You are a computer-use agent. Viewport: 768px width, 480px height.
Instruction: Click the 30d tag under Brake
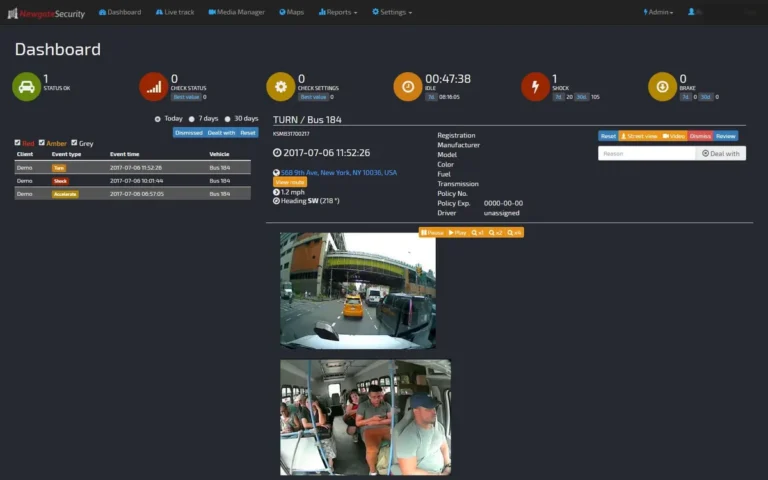(x=705, y=97)
